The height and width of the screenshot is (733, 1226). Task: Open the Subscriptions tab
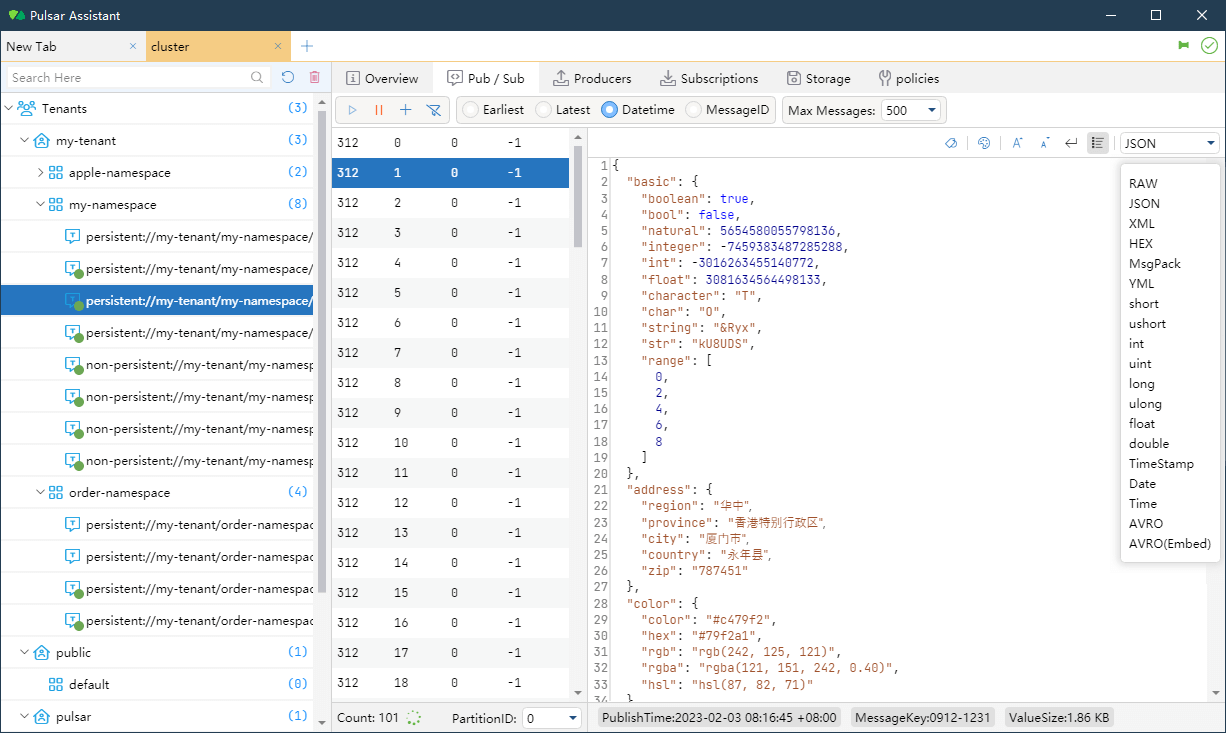tap(709, 78)
